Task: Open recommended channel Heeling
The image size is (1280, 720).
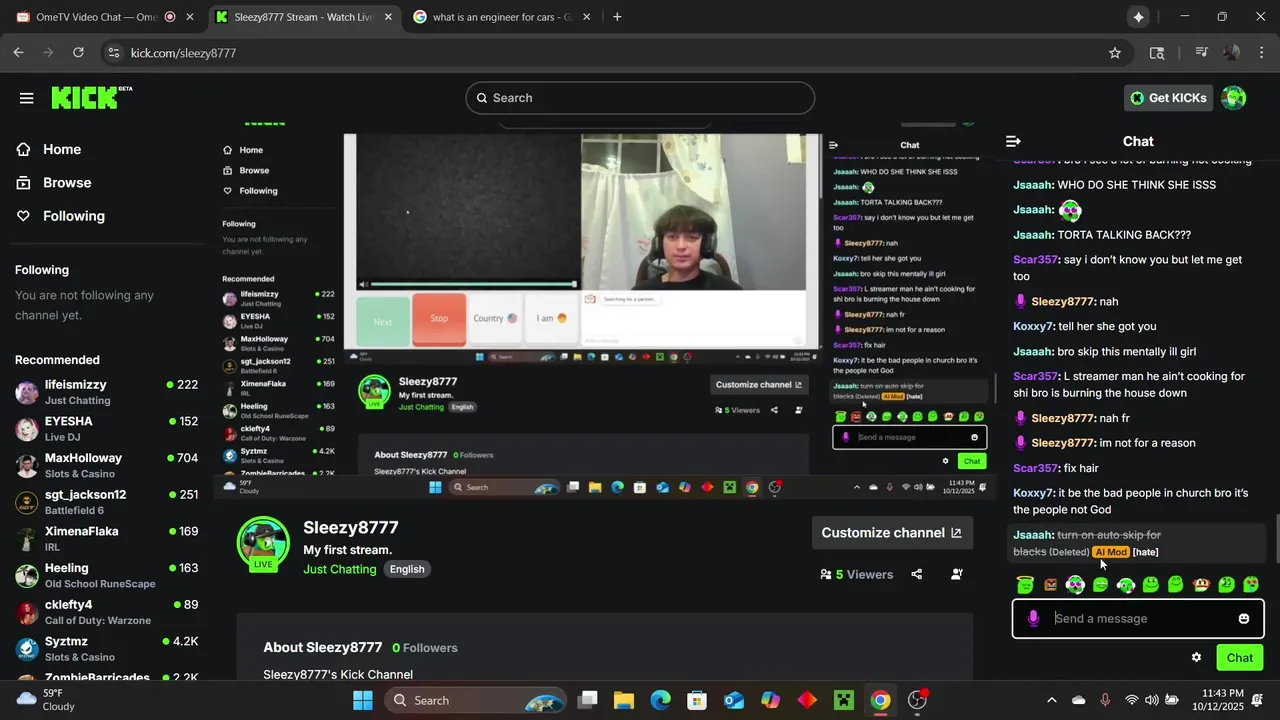Action: tap(106, 575)
